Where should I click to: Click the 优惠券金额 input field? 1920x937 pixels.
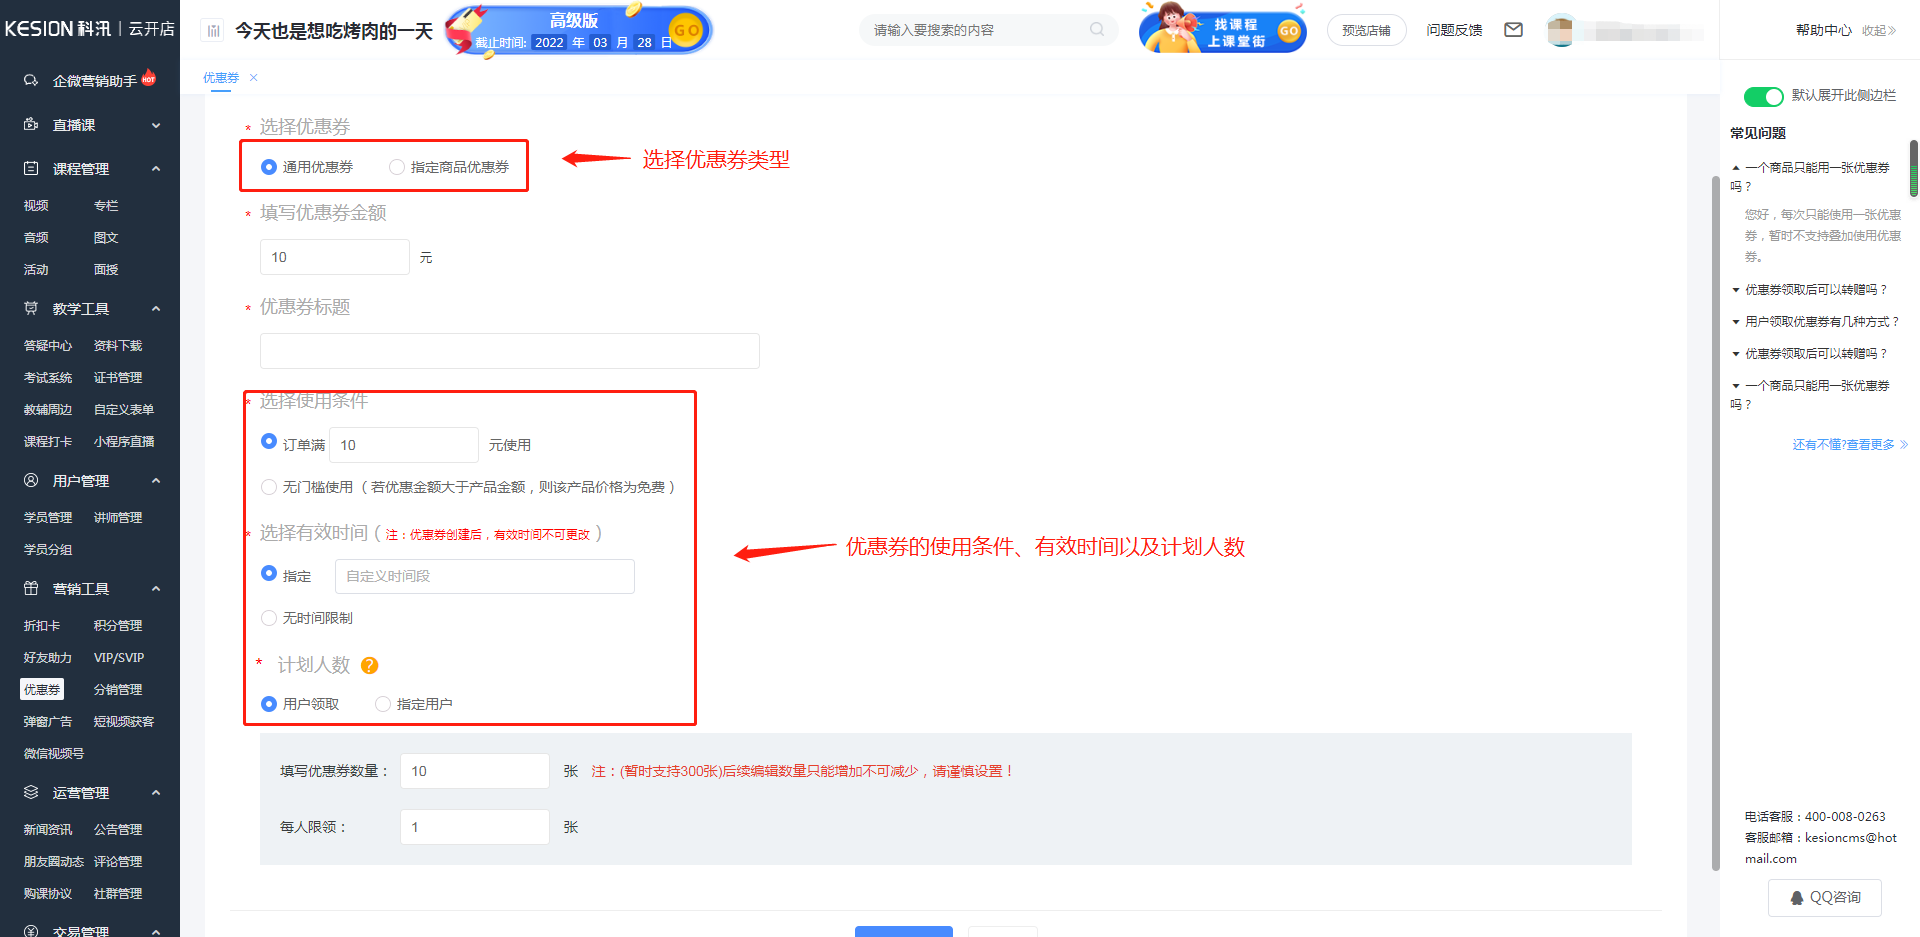pyautogui.click(x=335, y=257)
